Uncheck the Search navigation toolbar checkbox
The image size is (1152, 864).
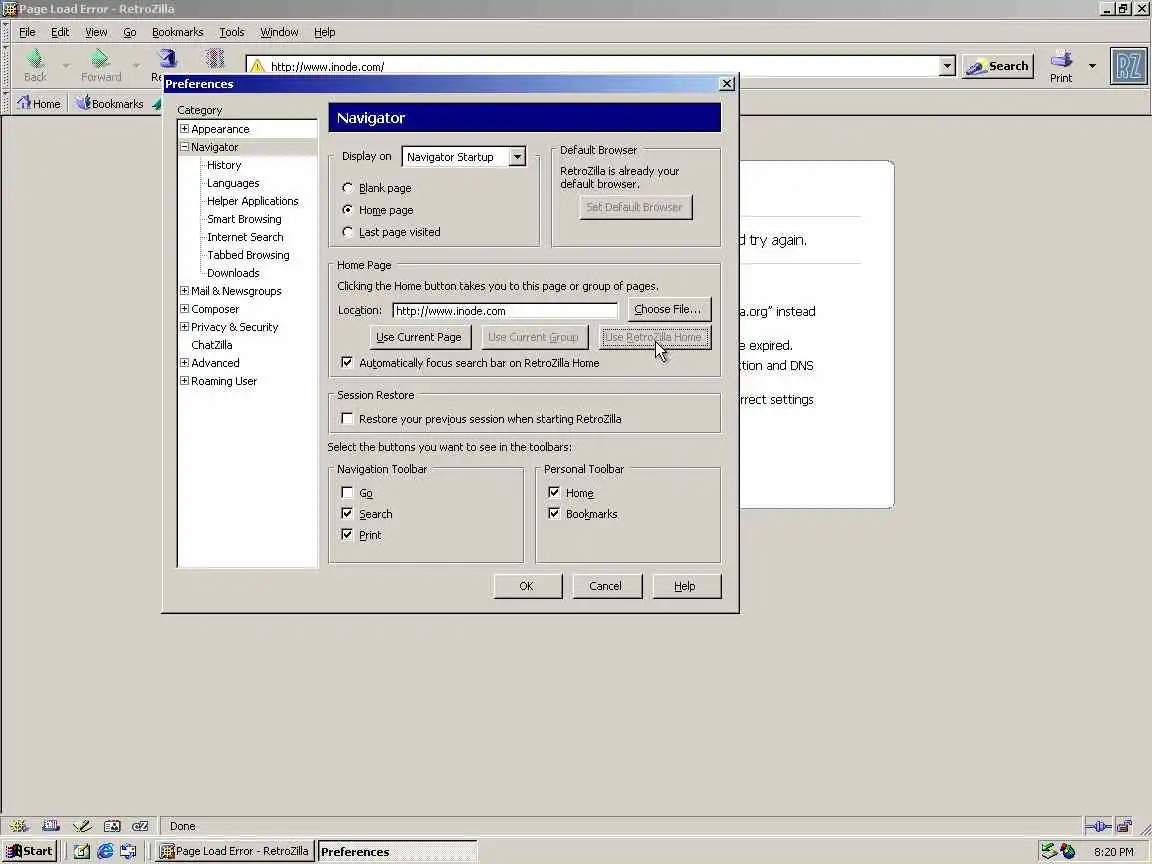coord(347,514)
